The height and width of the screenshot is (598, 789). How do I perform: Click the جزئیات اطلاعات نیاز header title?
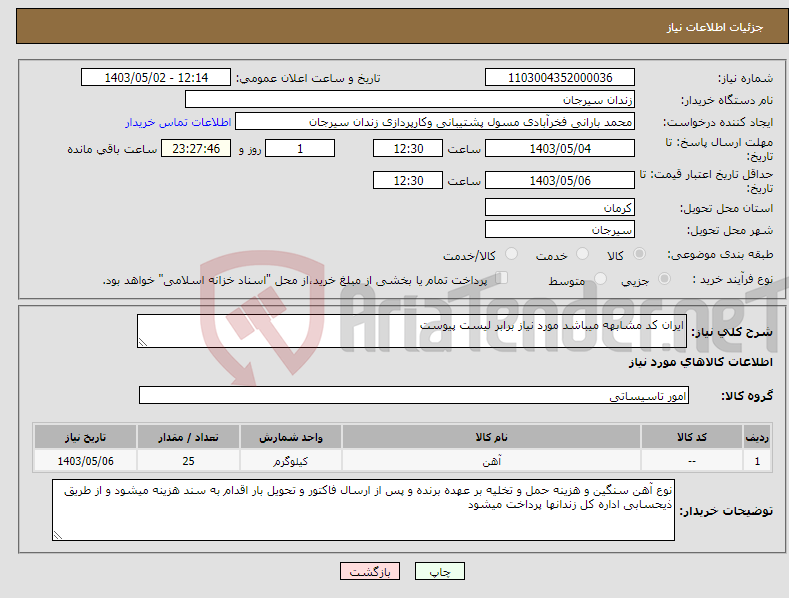pos(715,27)
